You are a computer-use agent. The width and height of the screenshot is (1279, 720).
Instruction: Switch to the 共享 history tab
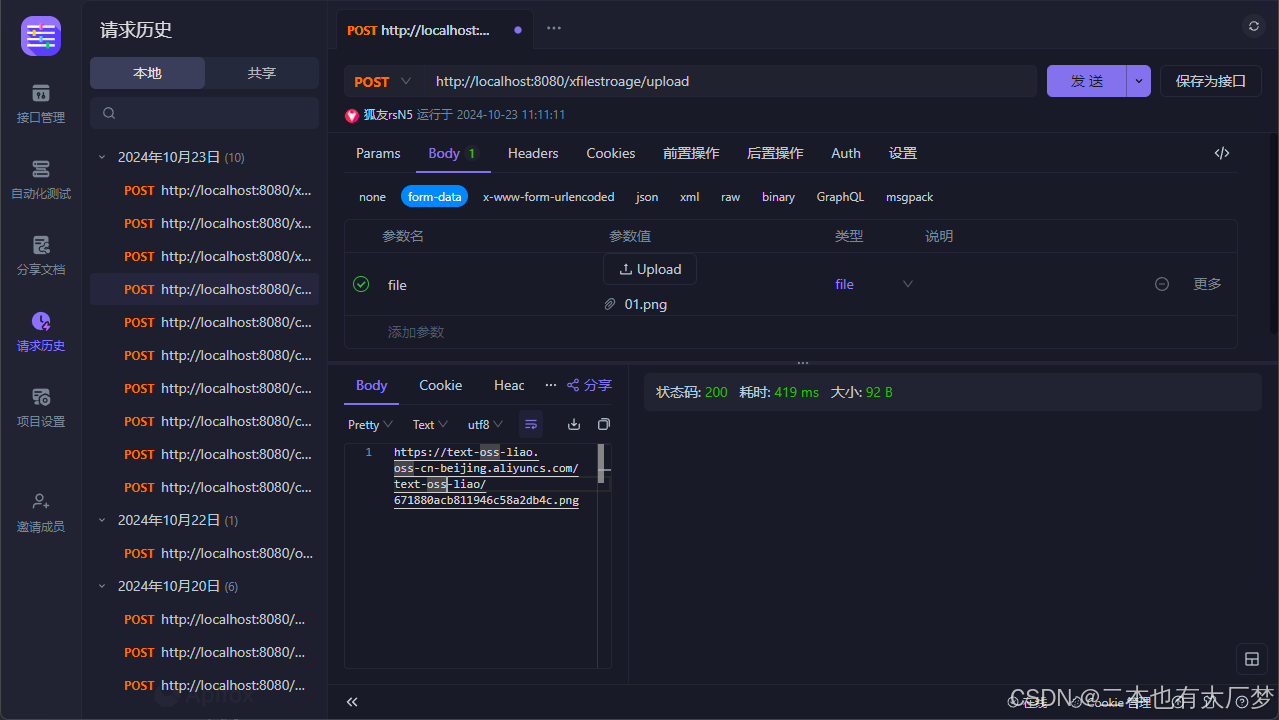pyautogui.click(x=261, y=72)
